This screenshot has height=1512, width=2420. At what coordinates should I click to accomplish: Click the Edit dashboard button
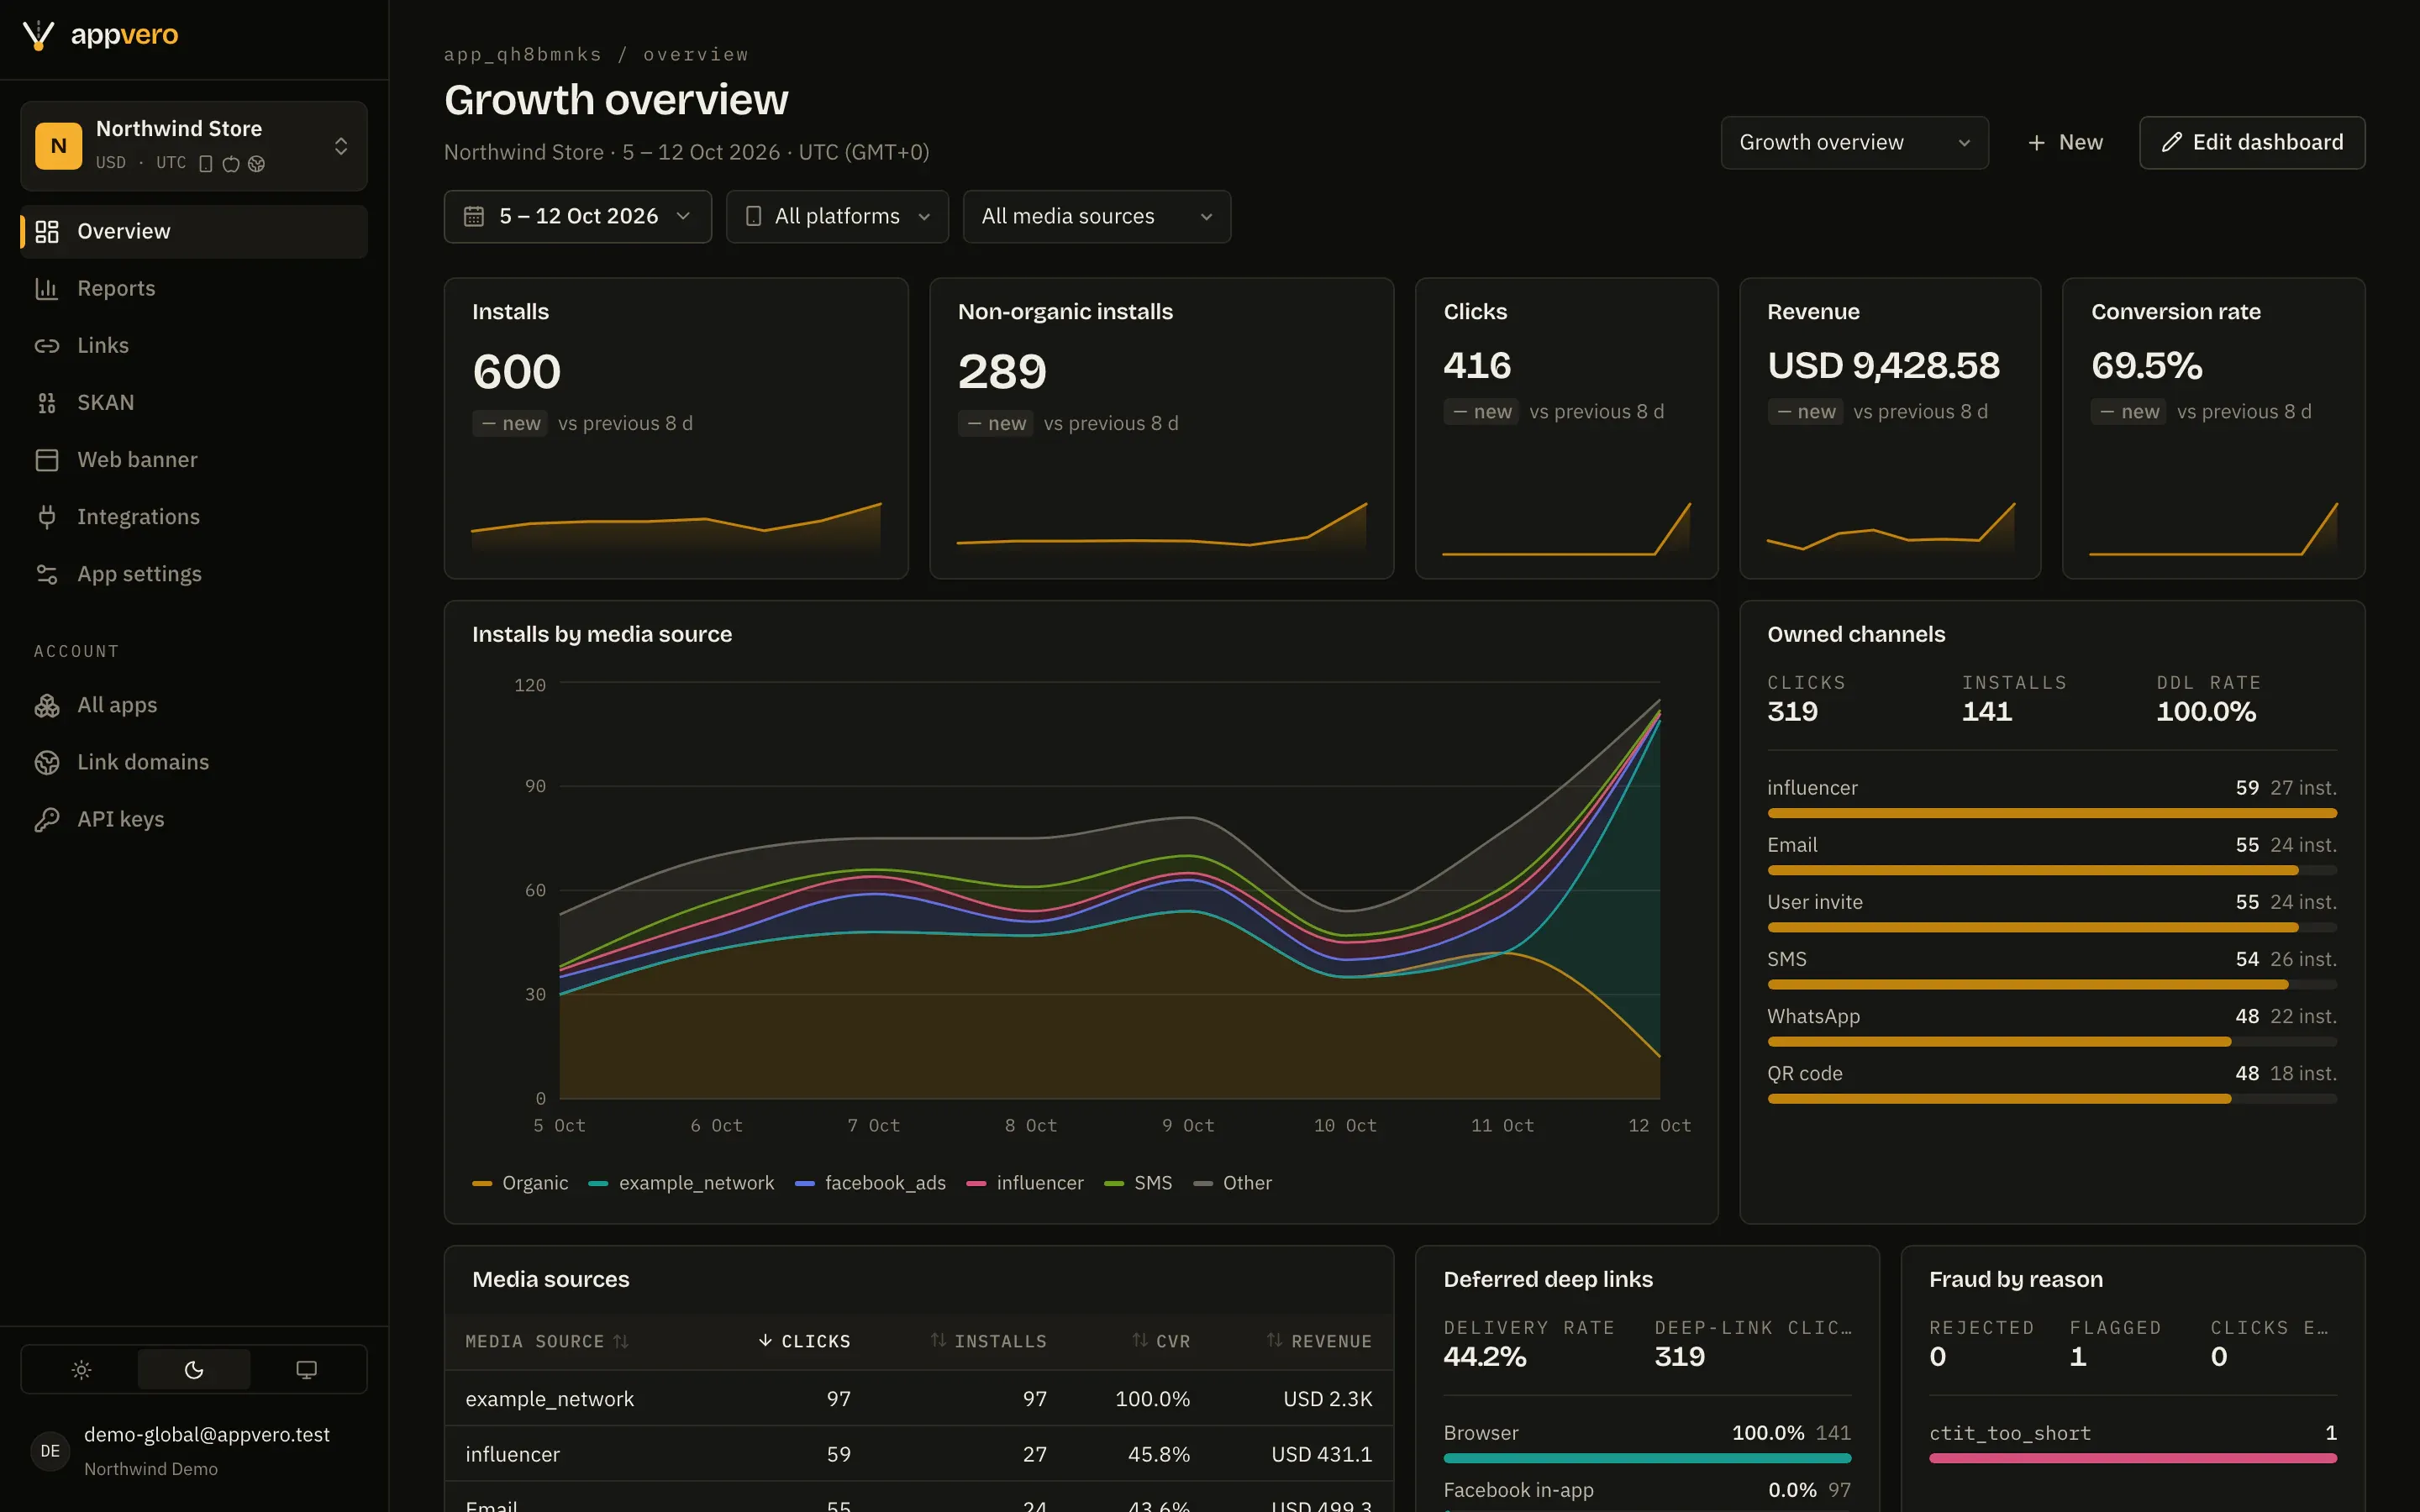coord(2252,143)
